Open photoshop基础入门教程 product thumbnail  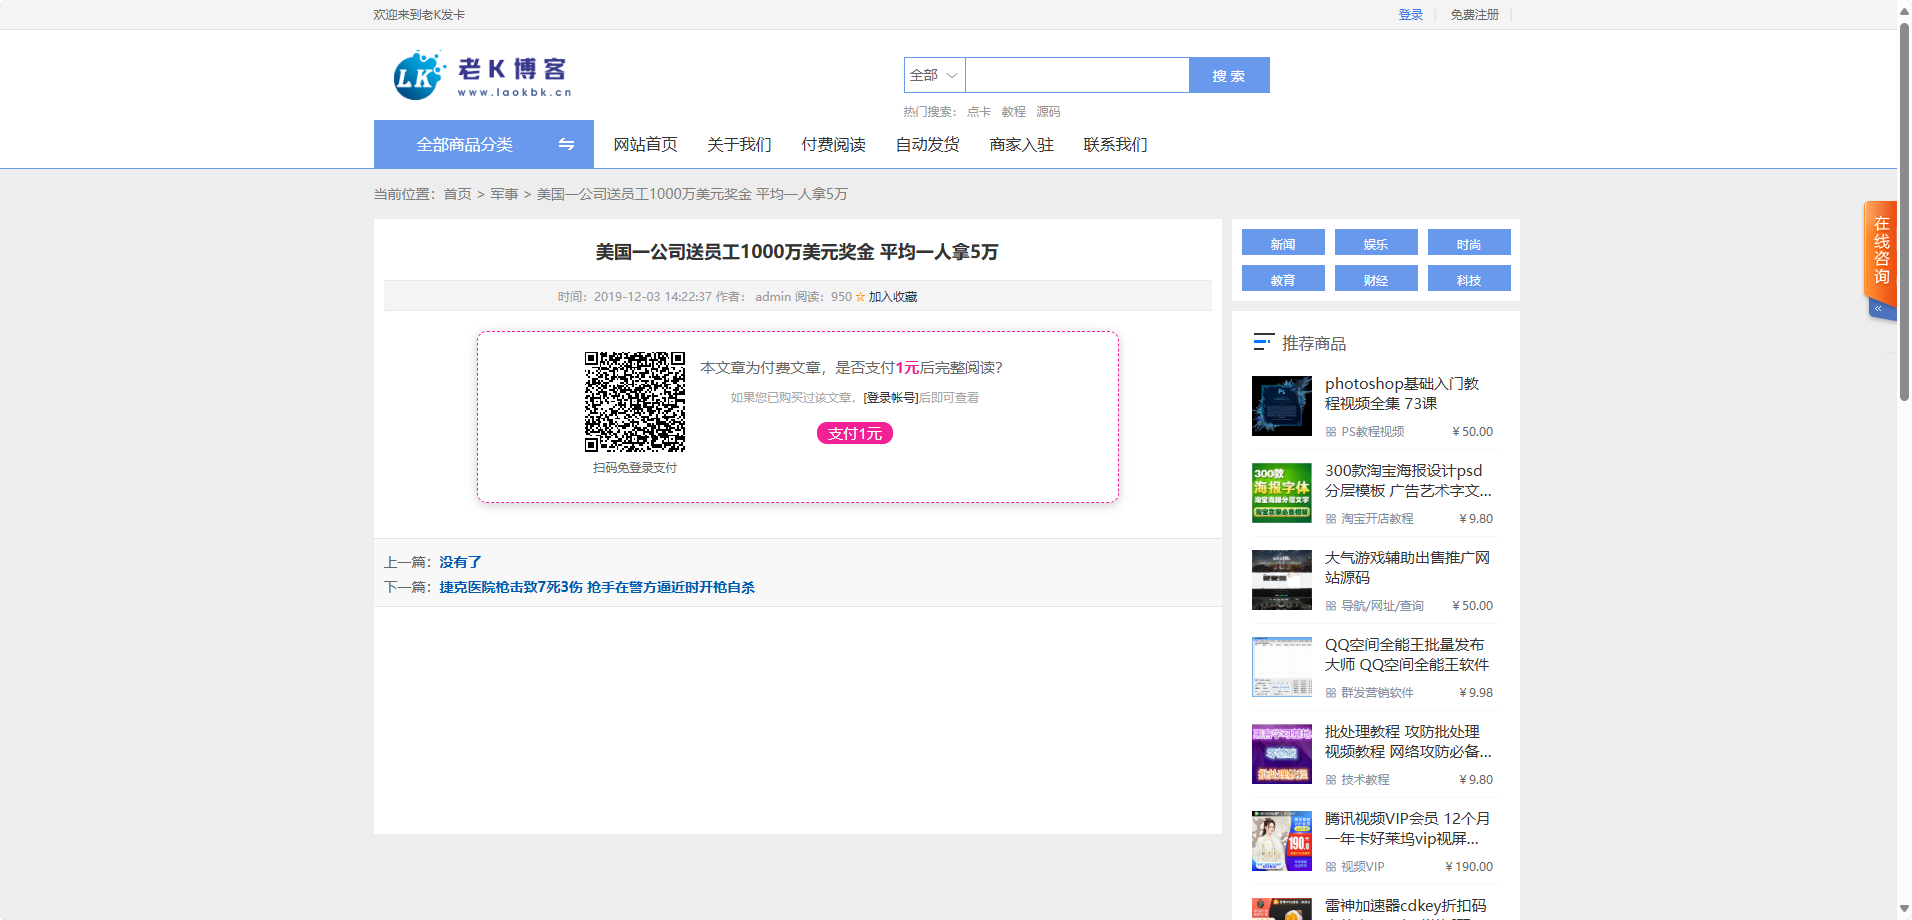pyautogui.click(x=1282, y=406)
